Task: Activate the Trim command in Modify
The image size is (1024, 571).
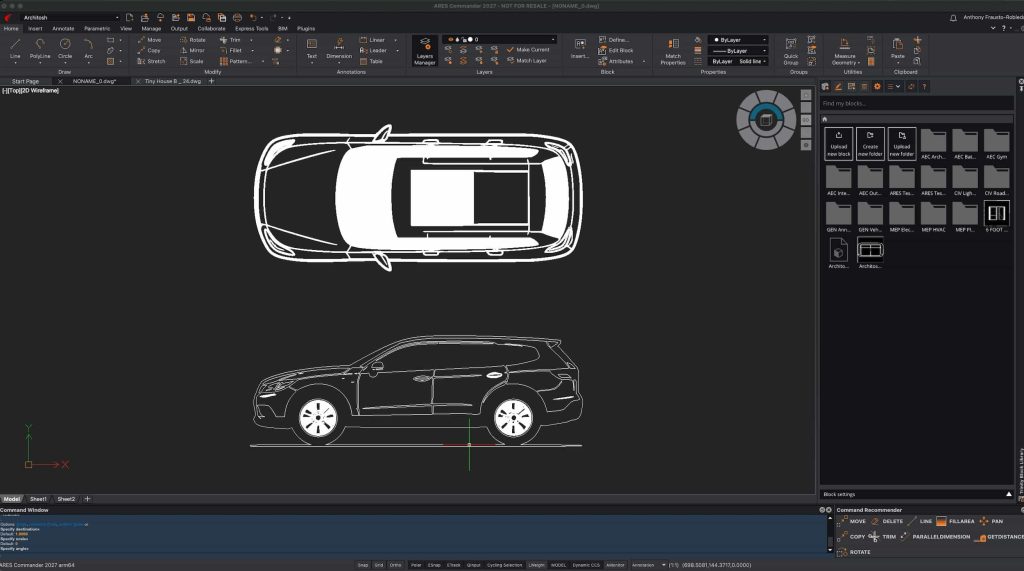Action: coord(230,40)
